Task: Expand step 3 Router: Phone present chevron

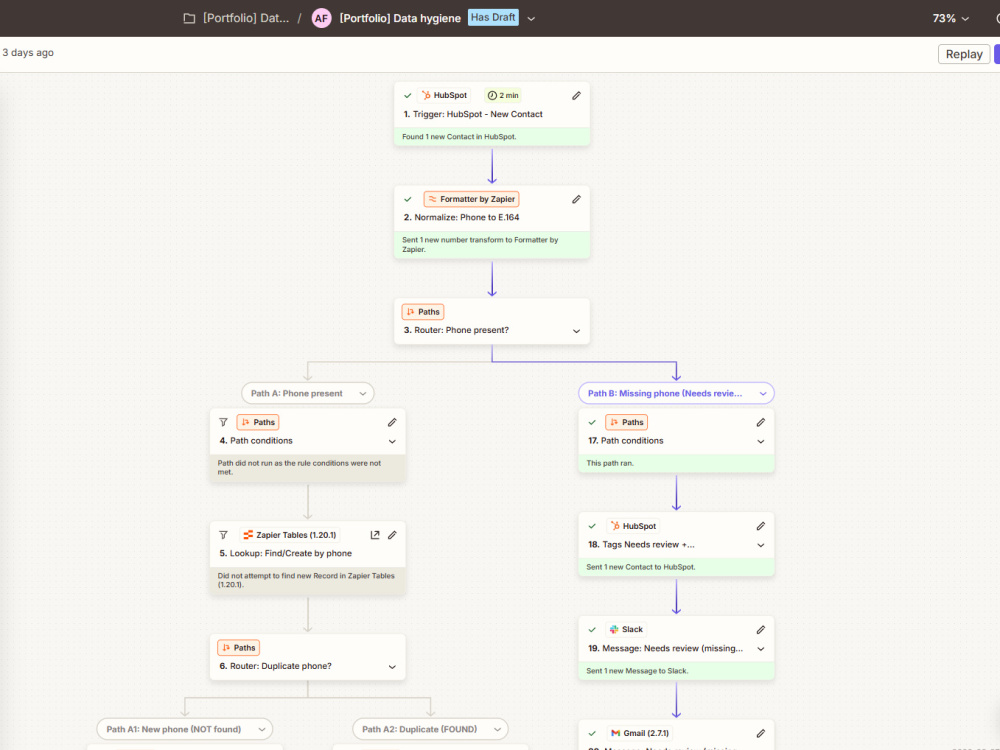Action: coord(576,331)
